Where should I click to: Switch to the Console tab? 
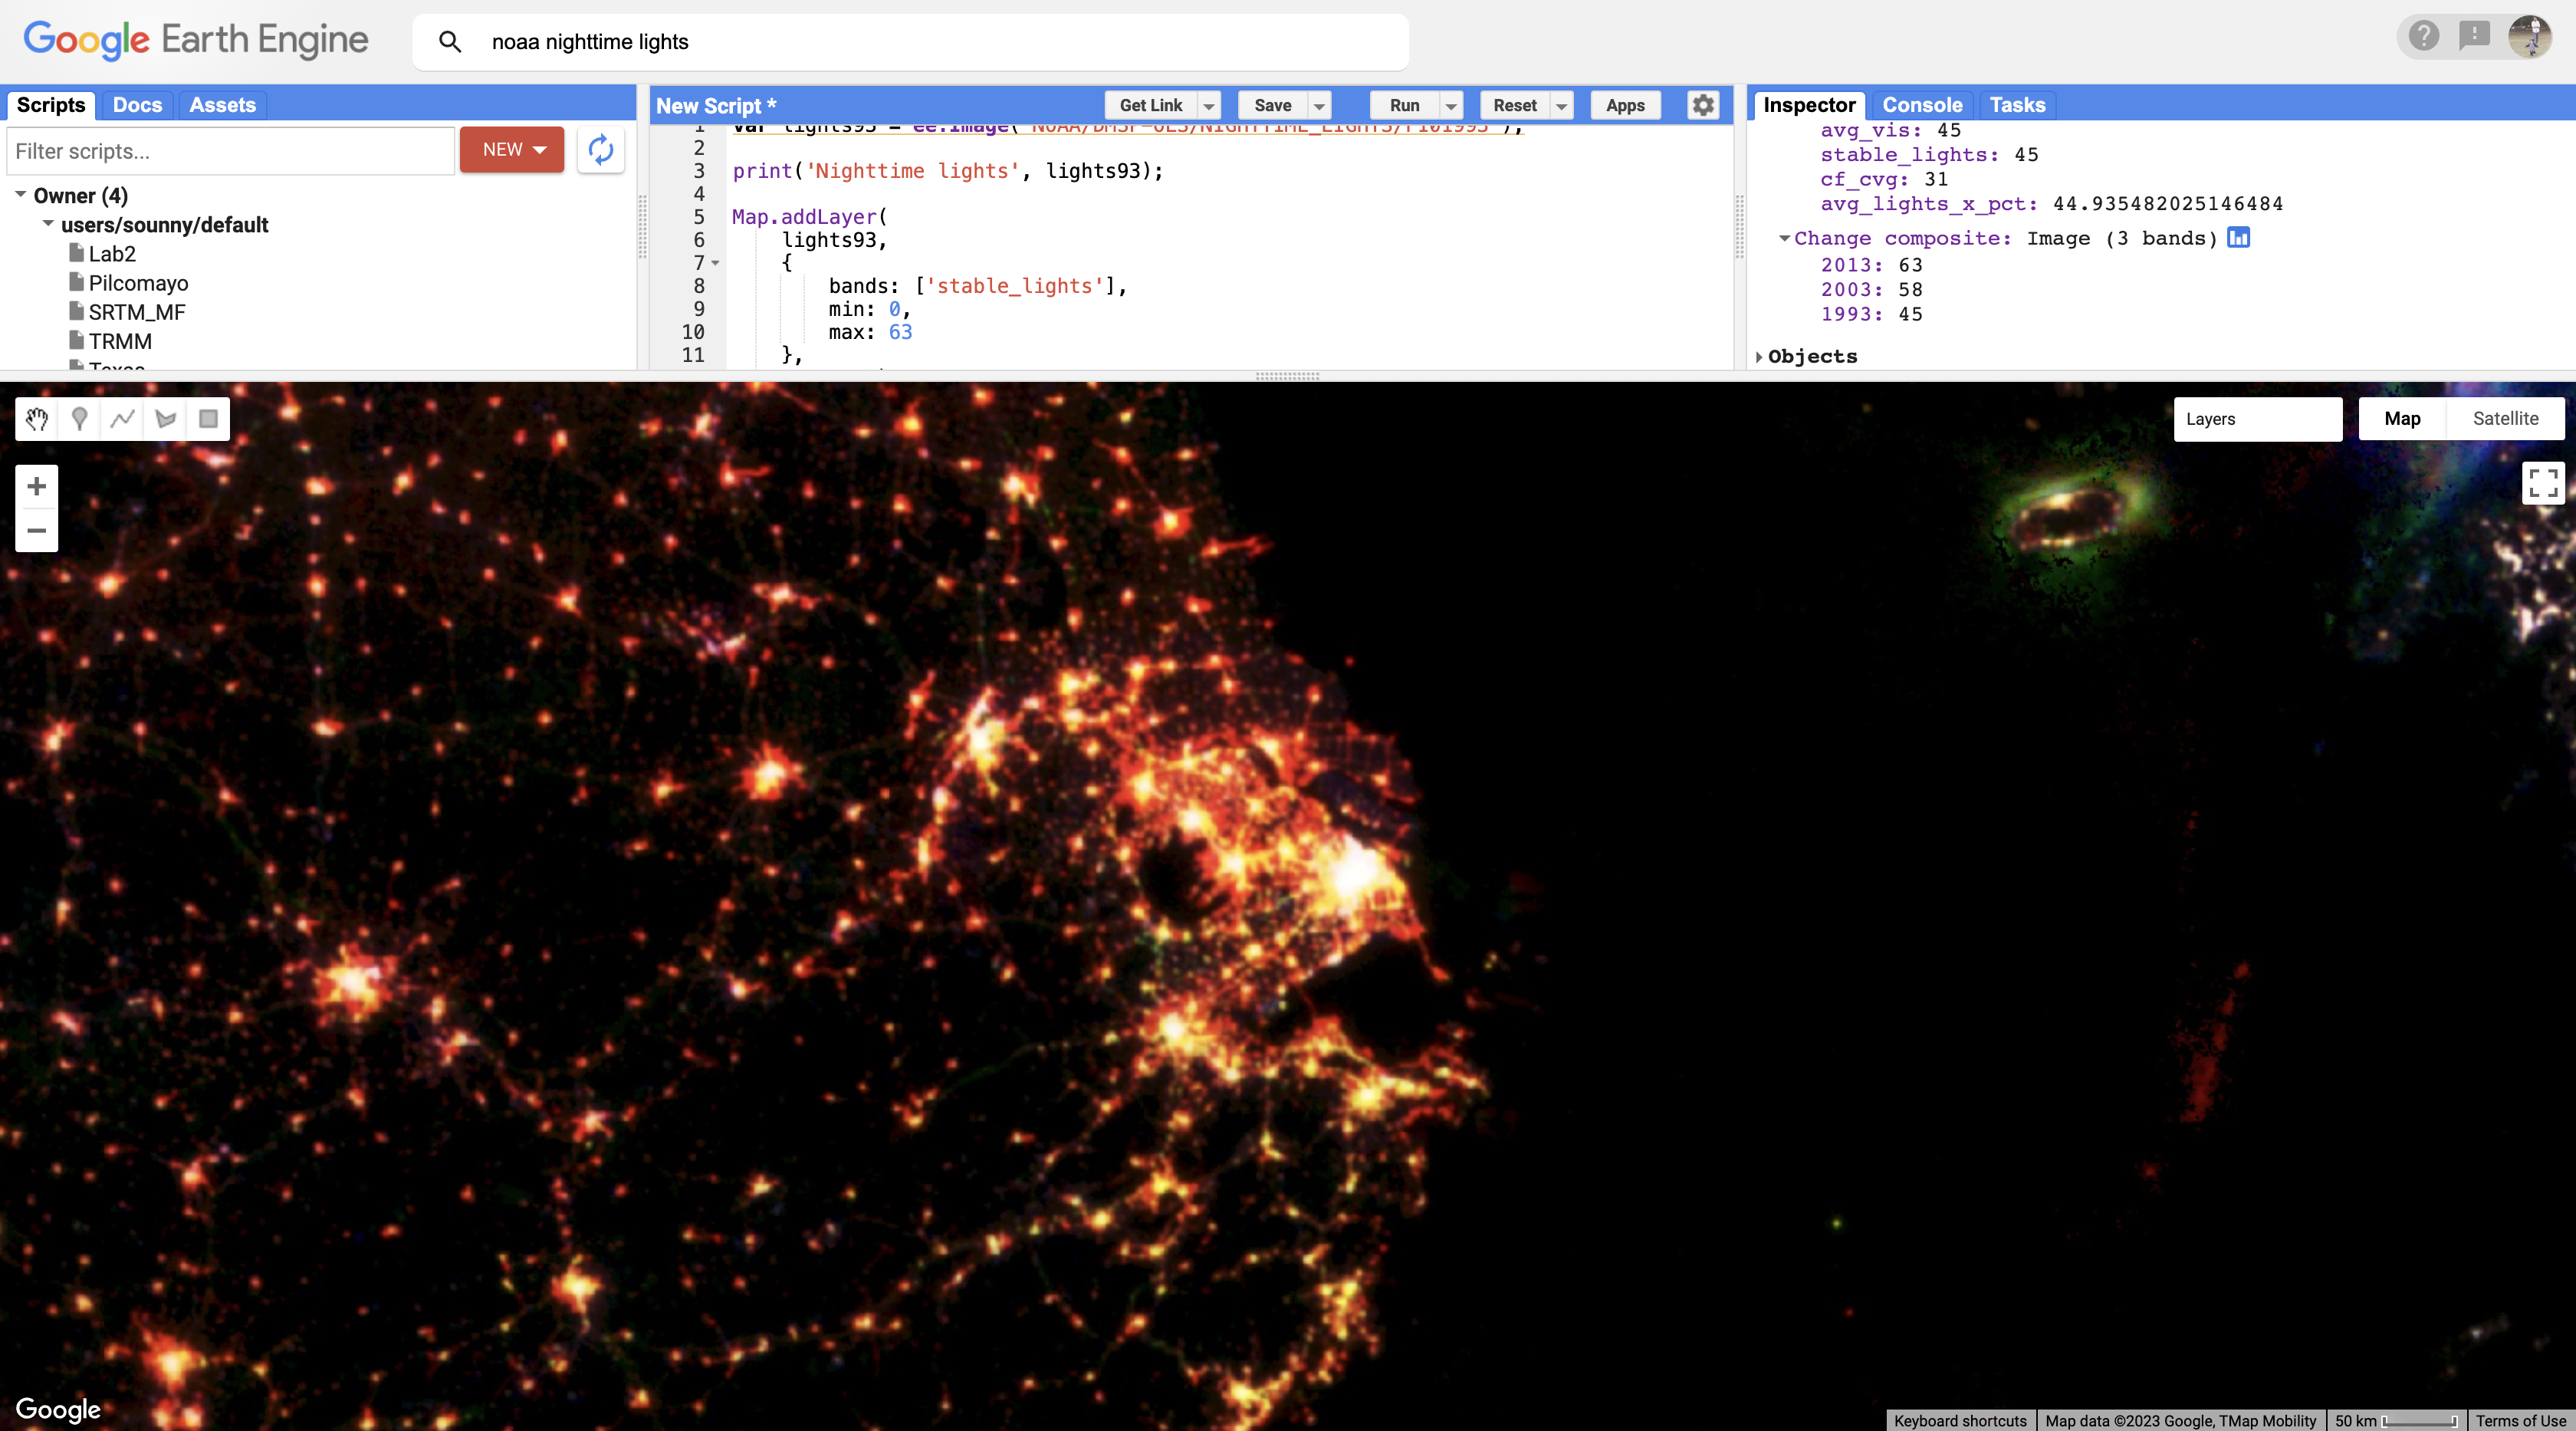(x=1922, y=105)
